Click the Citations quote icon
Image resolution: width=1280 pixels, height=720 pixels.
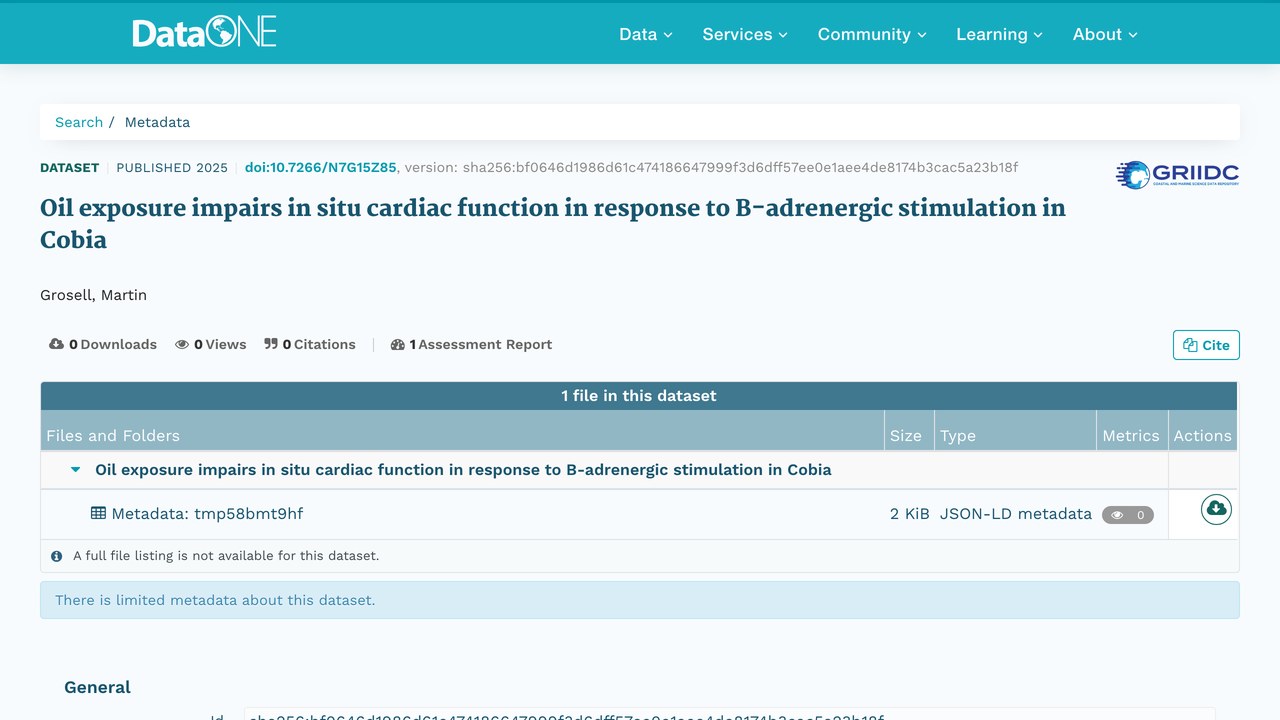click(x=271, y=344)
